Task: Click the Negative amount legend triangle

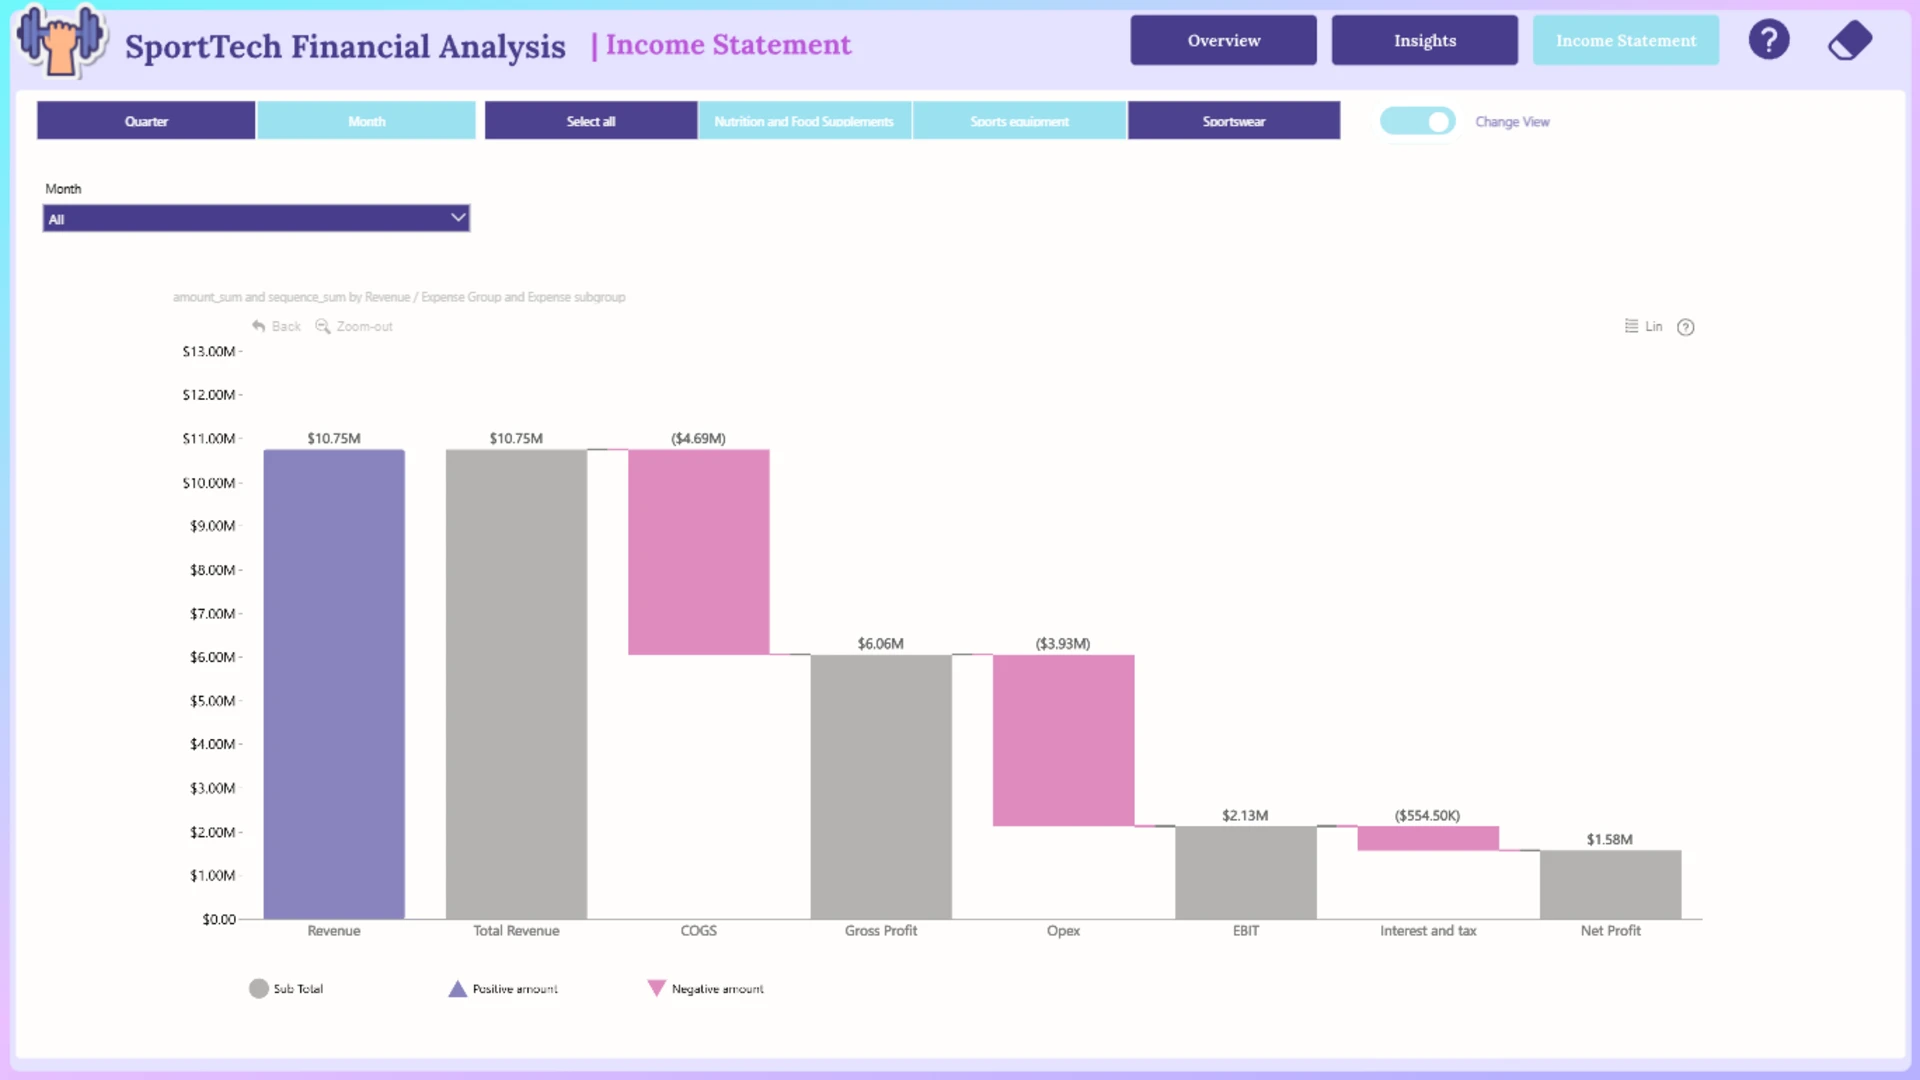Action: 656,988
